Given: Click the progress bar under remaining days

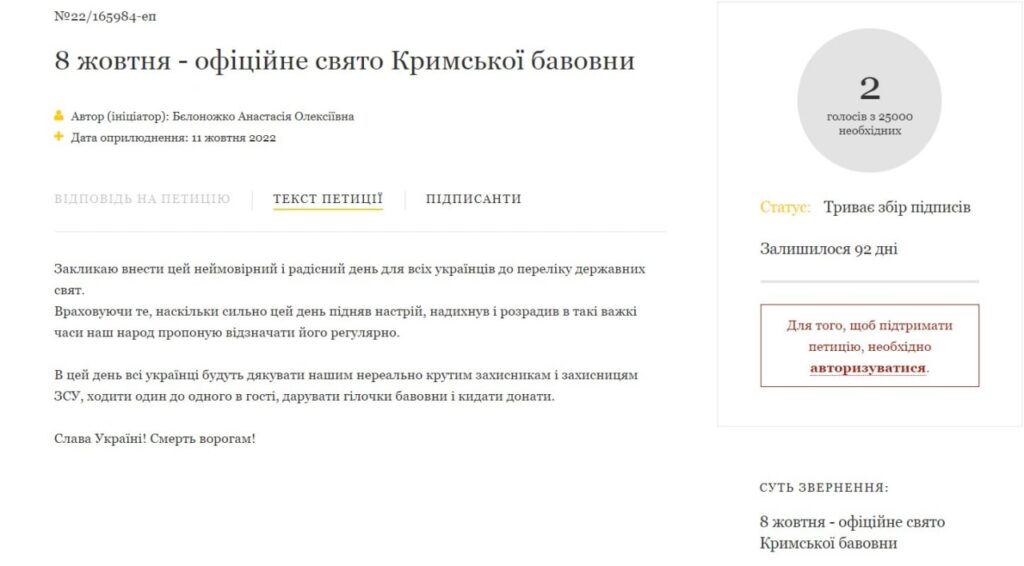Looking at the screenshot, I should (x=869, y=281).
